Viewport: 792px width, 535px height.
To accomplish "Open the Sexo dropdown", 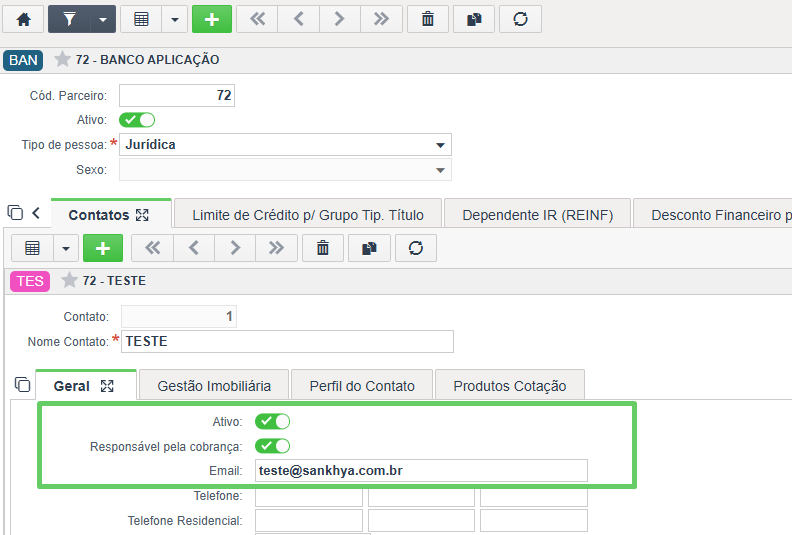I will pyautogui.click(x=285, y=170).
